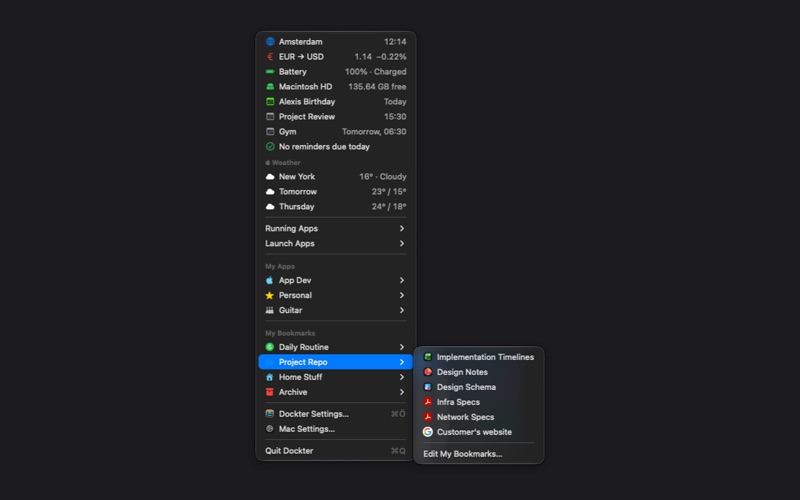Click the Macintosh HD disk icon
Image resolution: width=800 pixels, height=500 pixels.
coord(270,87)
